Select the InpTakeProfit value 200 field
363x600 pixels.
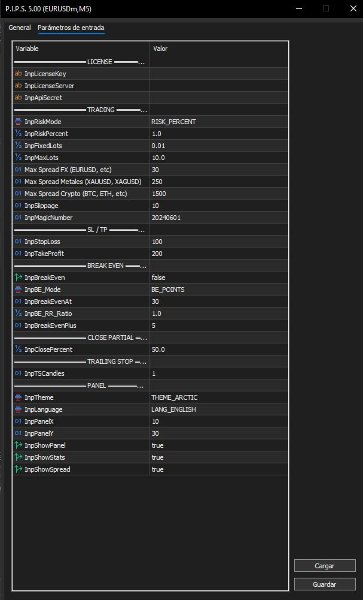pos(218,253)
